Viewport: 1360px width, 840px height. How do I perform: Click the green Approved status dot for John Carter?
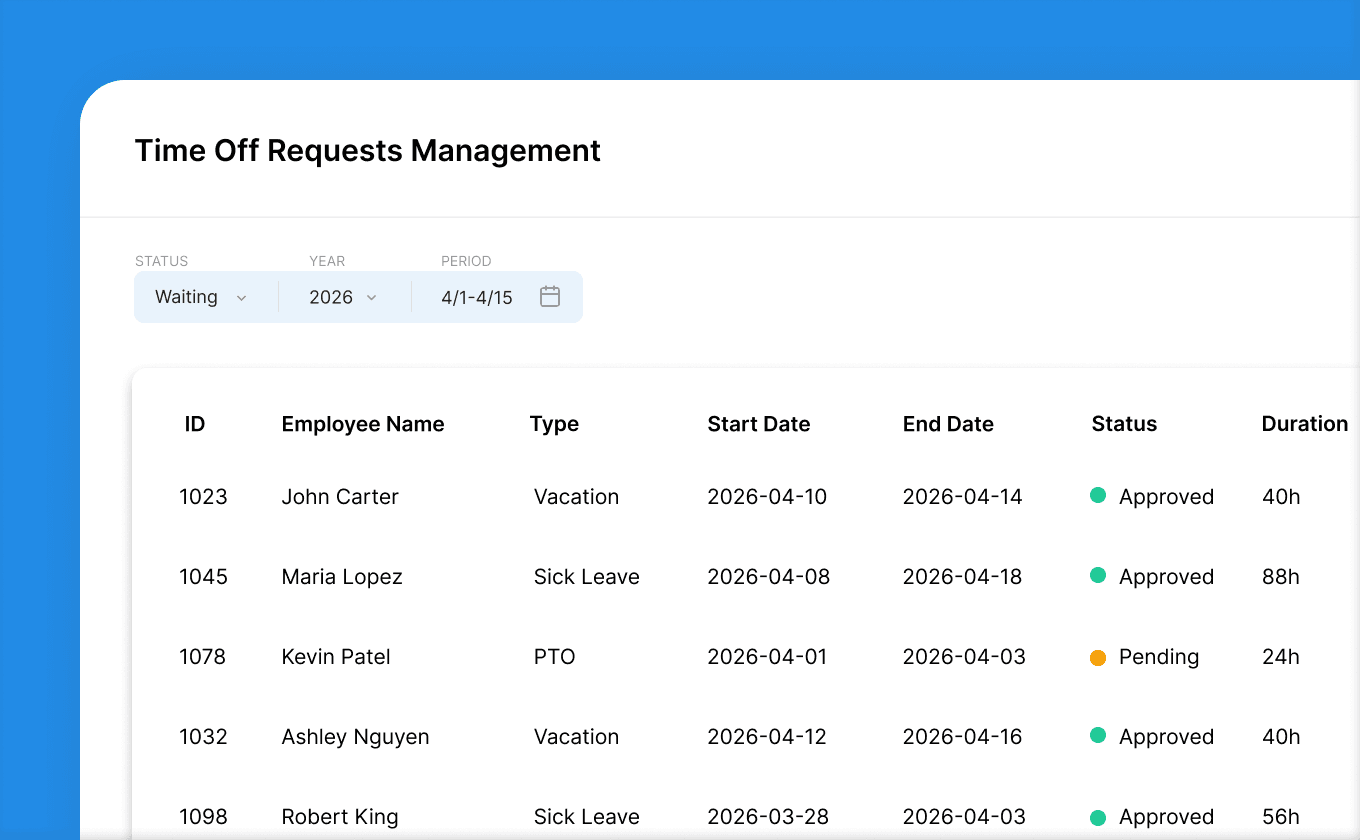point(1099,497)
